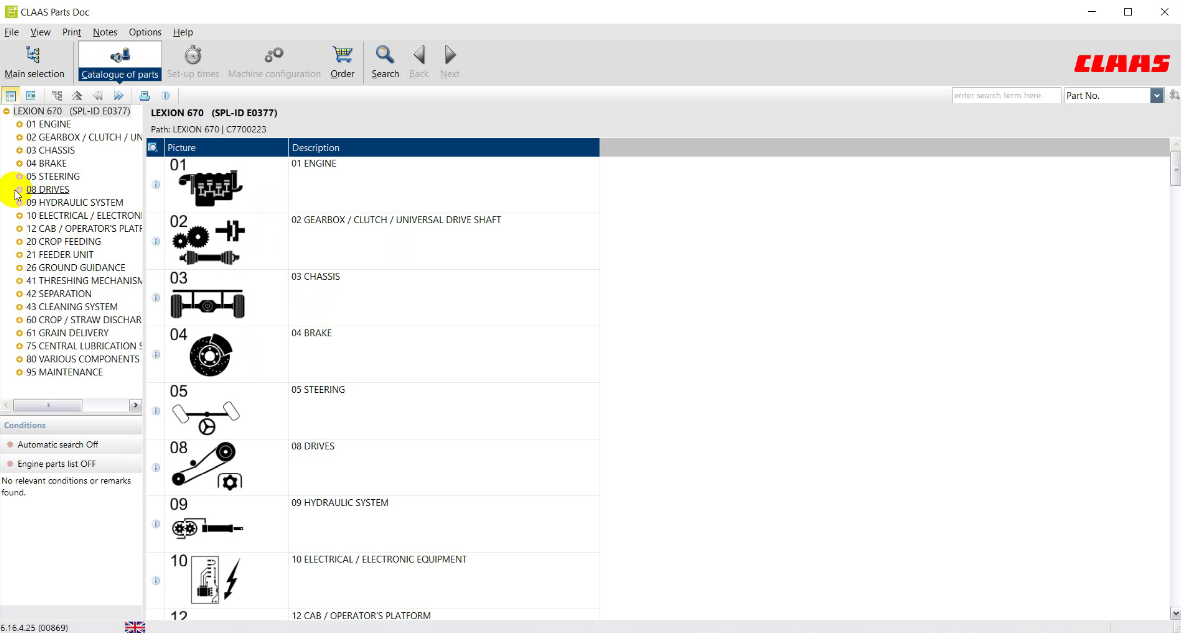The width and height of the screenshot is (1181, 633).
Task: Select 61 GRAIN DELIVERY in the tree
Action: 67,333
